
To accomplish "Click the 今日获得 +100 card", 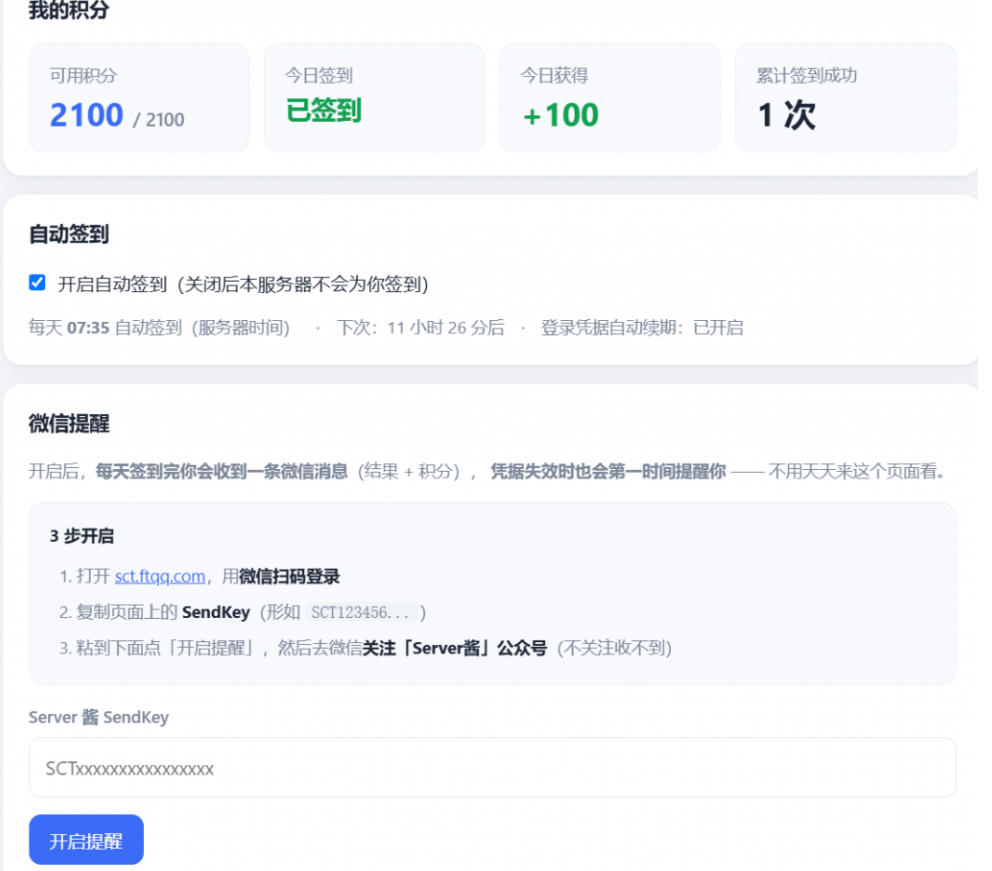I will coord(610,98).
